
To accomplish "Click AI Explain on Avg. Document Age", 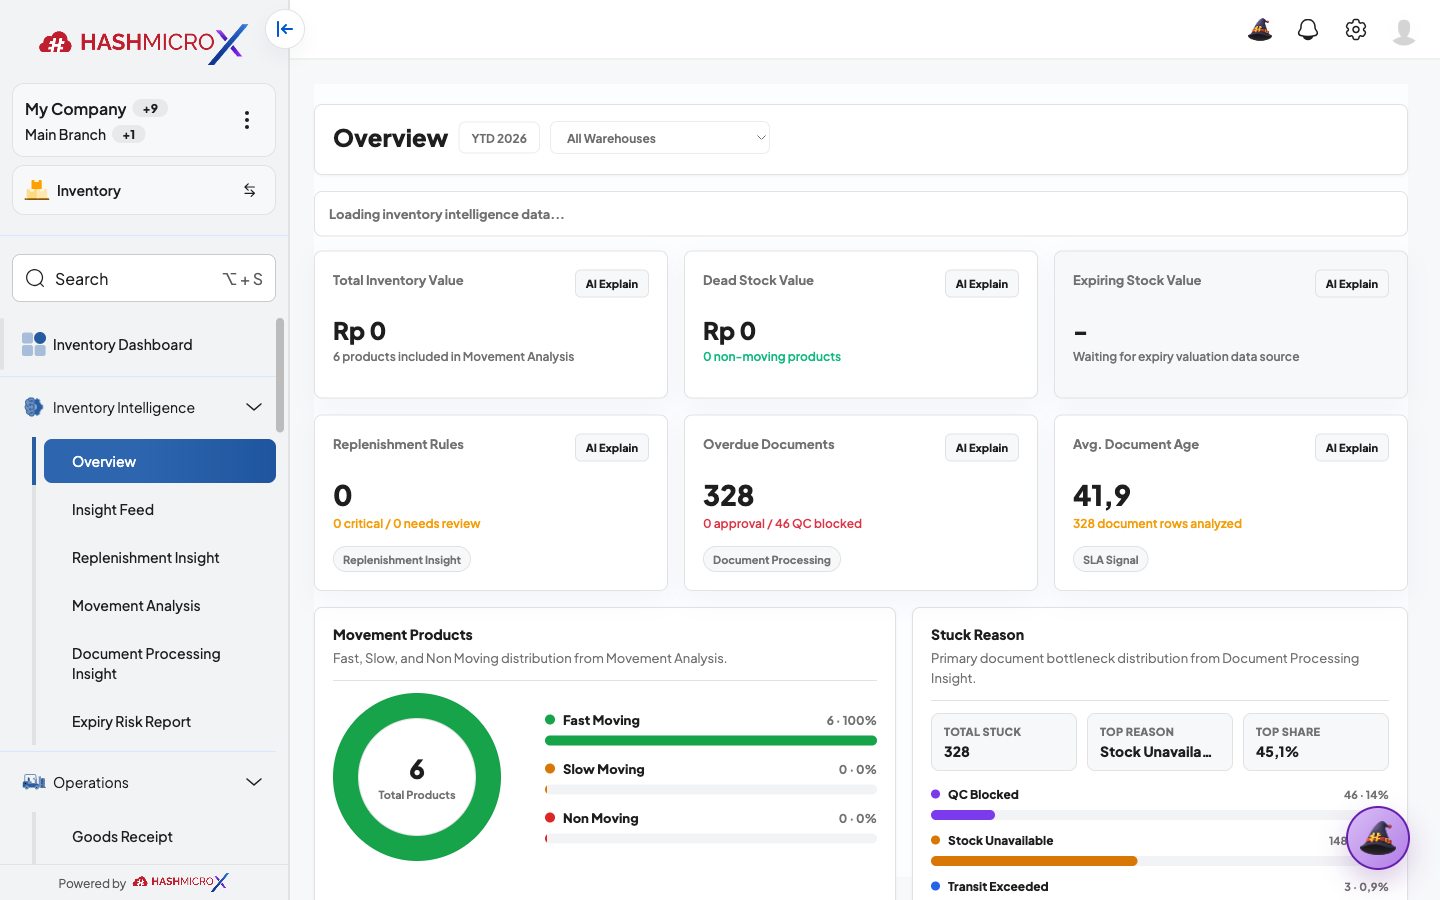I will 1352,448.
